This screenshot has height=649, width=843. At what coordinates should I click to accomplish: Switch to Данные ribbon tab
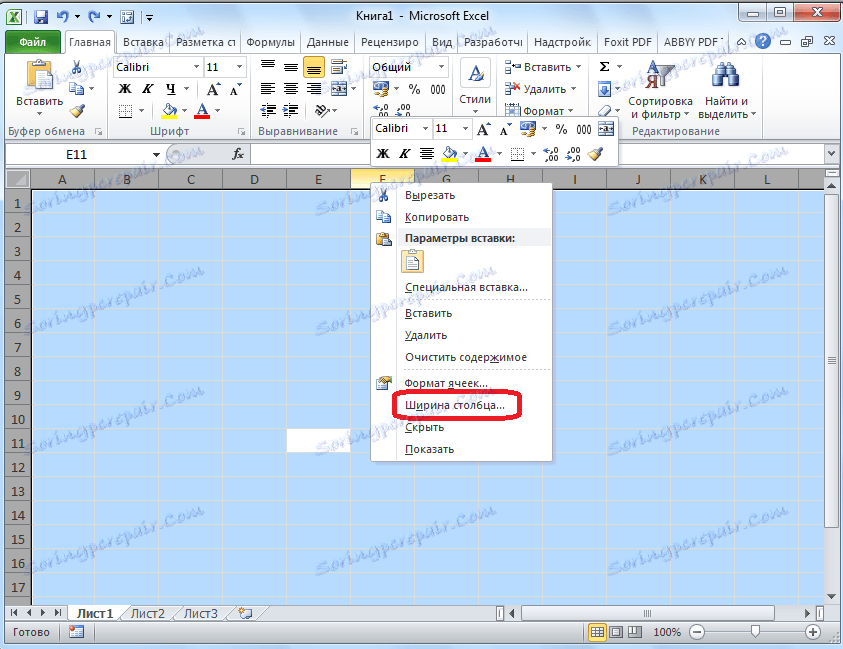coord(327,42)
